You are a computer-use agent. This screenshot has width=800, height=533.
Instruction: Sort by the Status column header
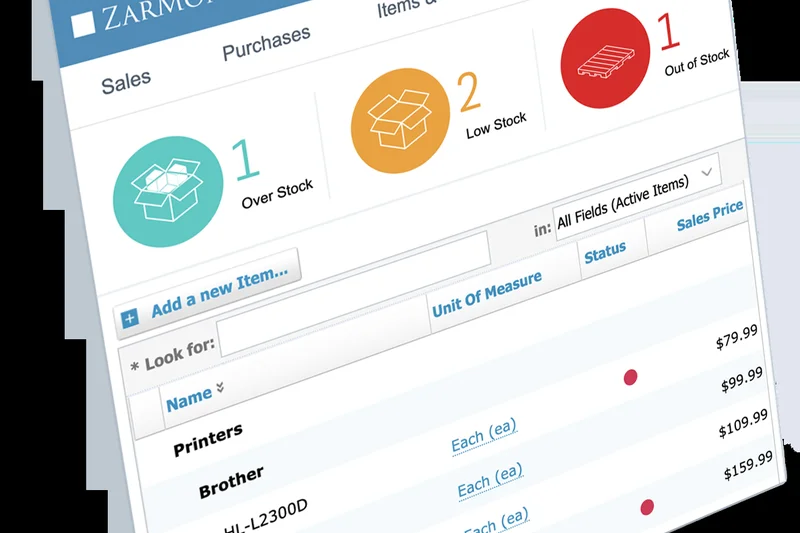tap(604, 252)
